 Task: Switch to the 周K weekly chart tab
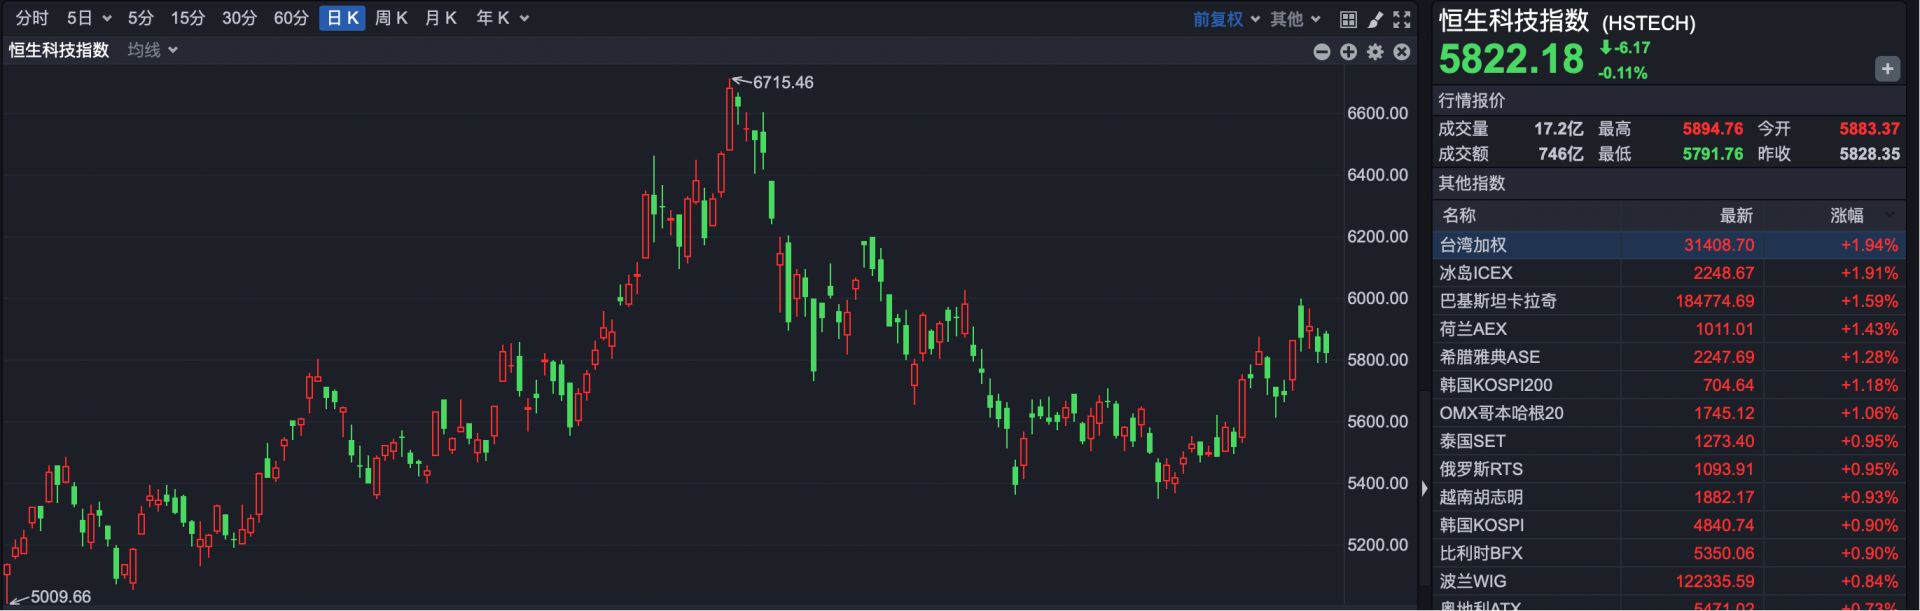pyautogui.click(x=391, y=18)
